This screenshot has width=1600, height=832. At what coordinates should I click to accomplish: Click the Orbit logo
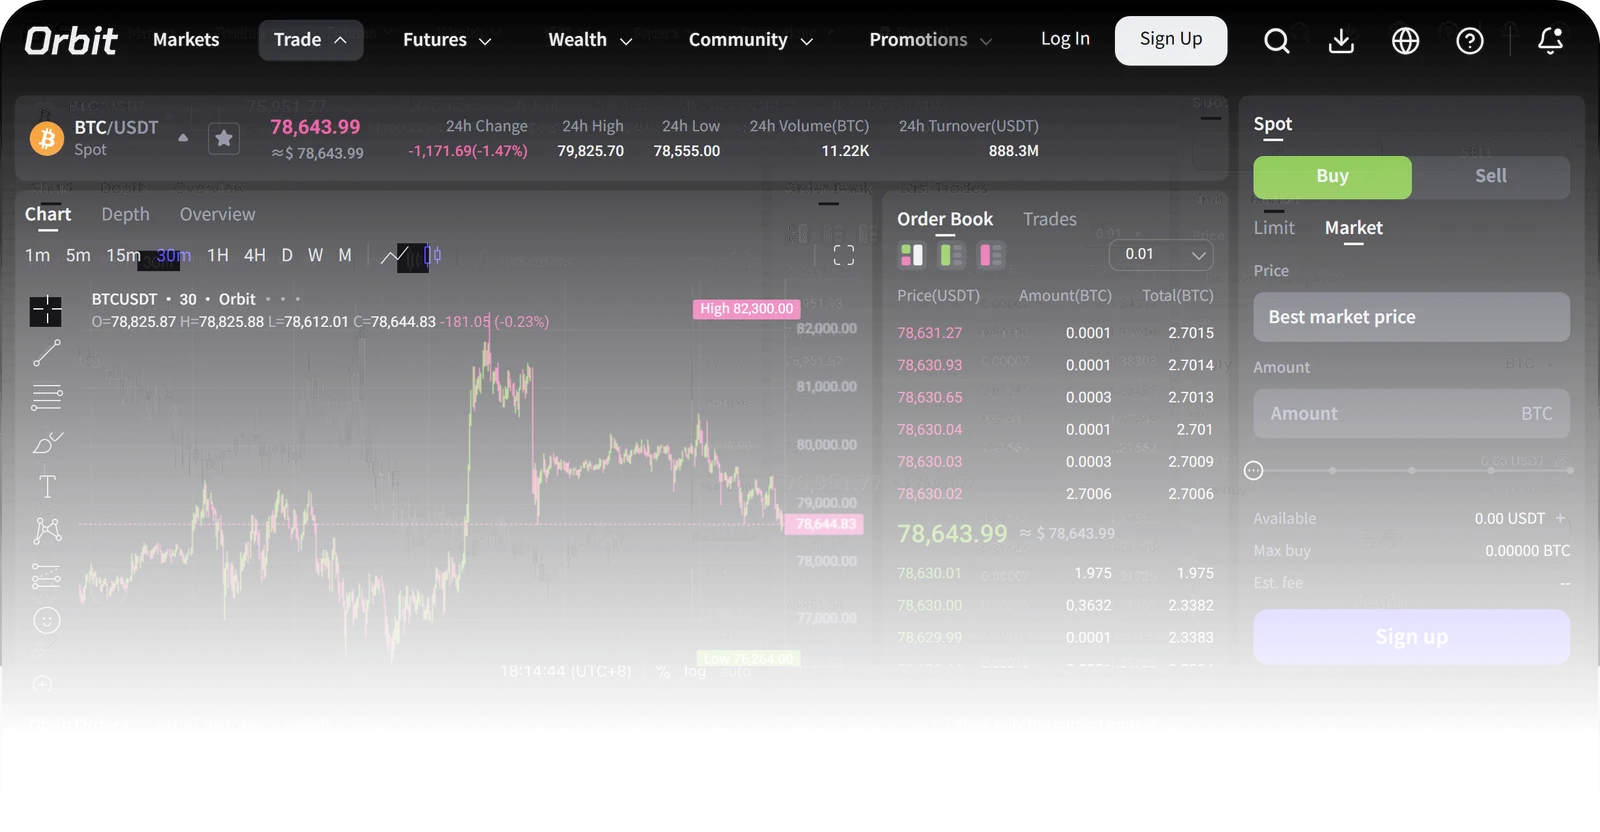(x=70, y=40)
